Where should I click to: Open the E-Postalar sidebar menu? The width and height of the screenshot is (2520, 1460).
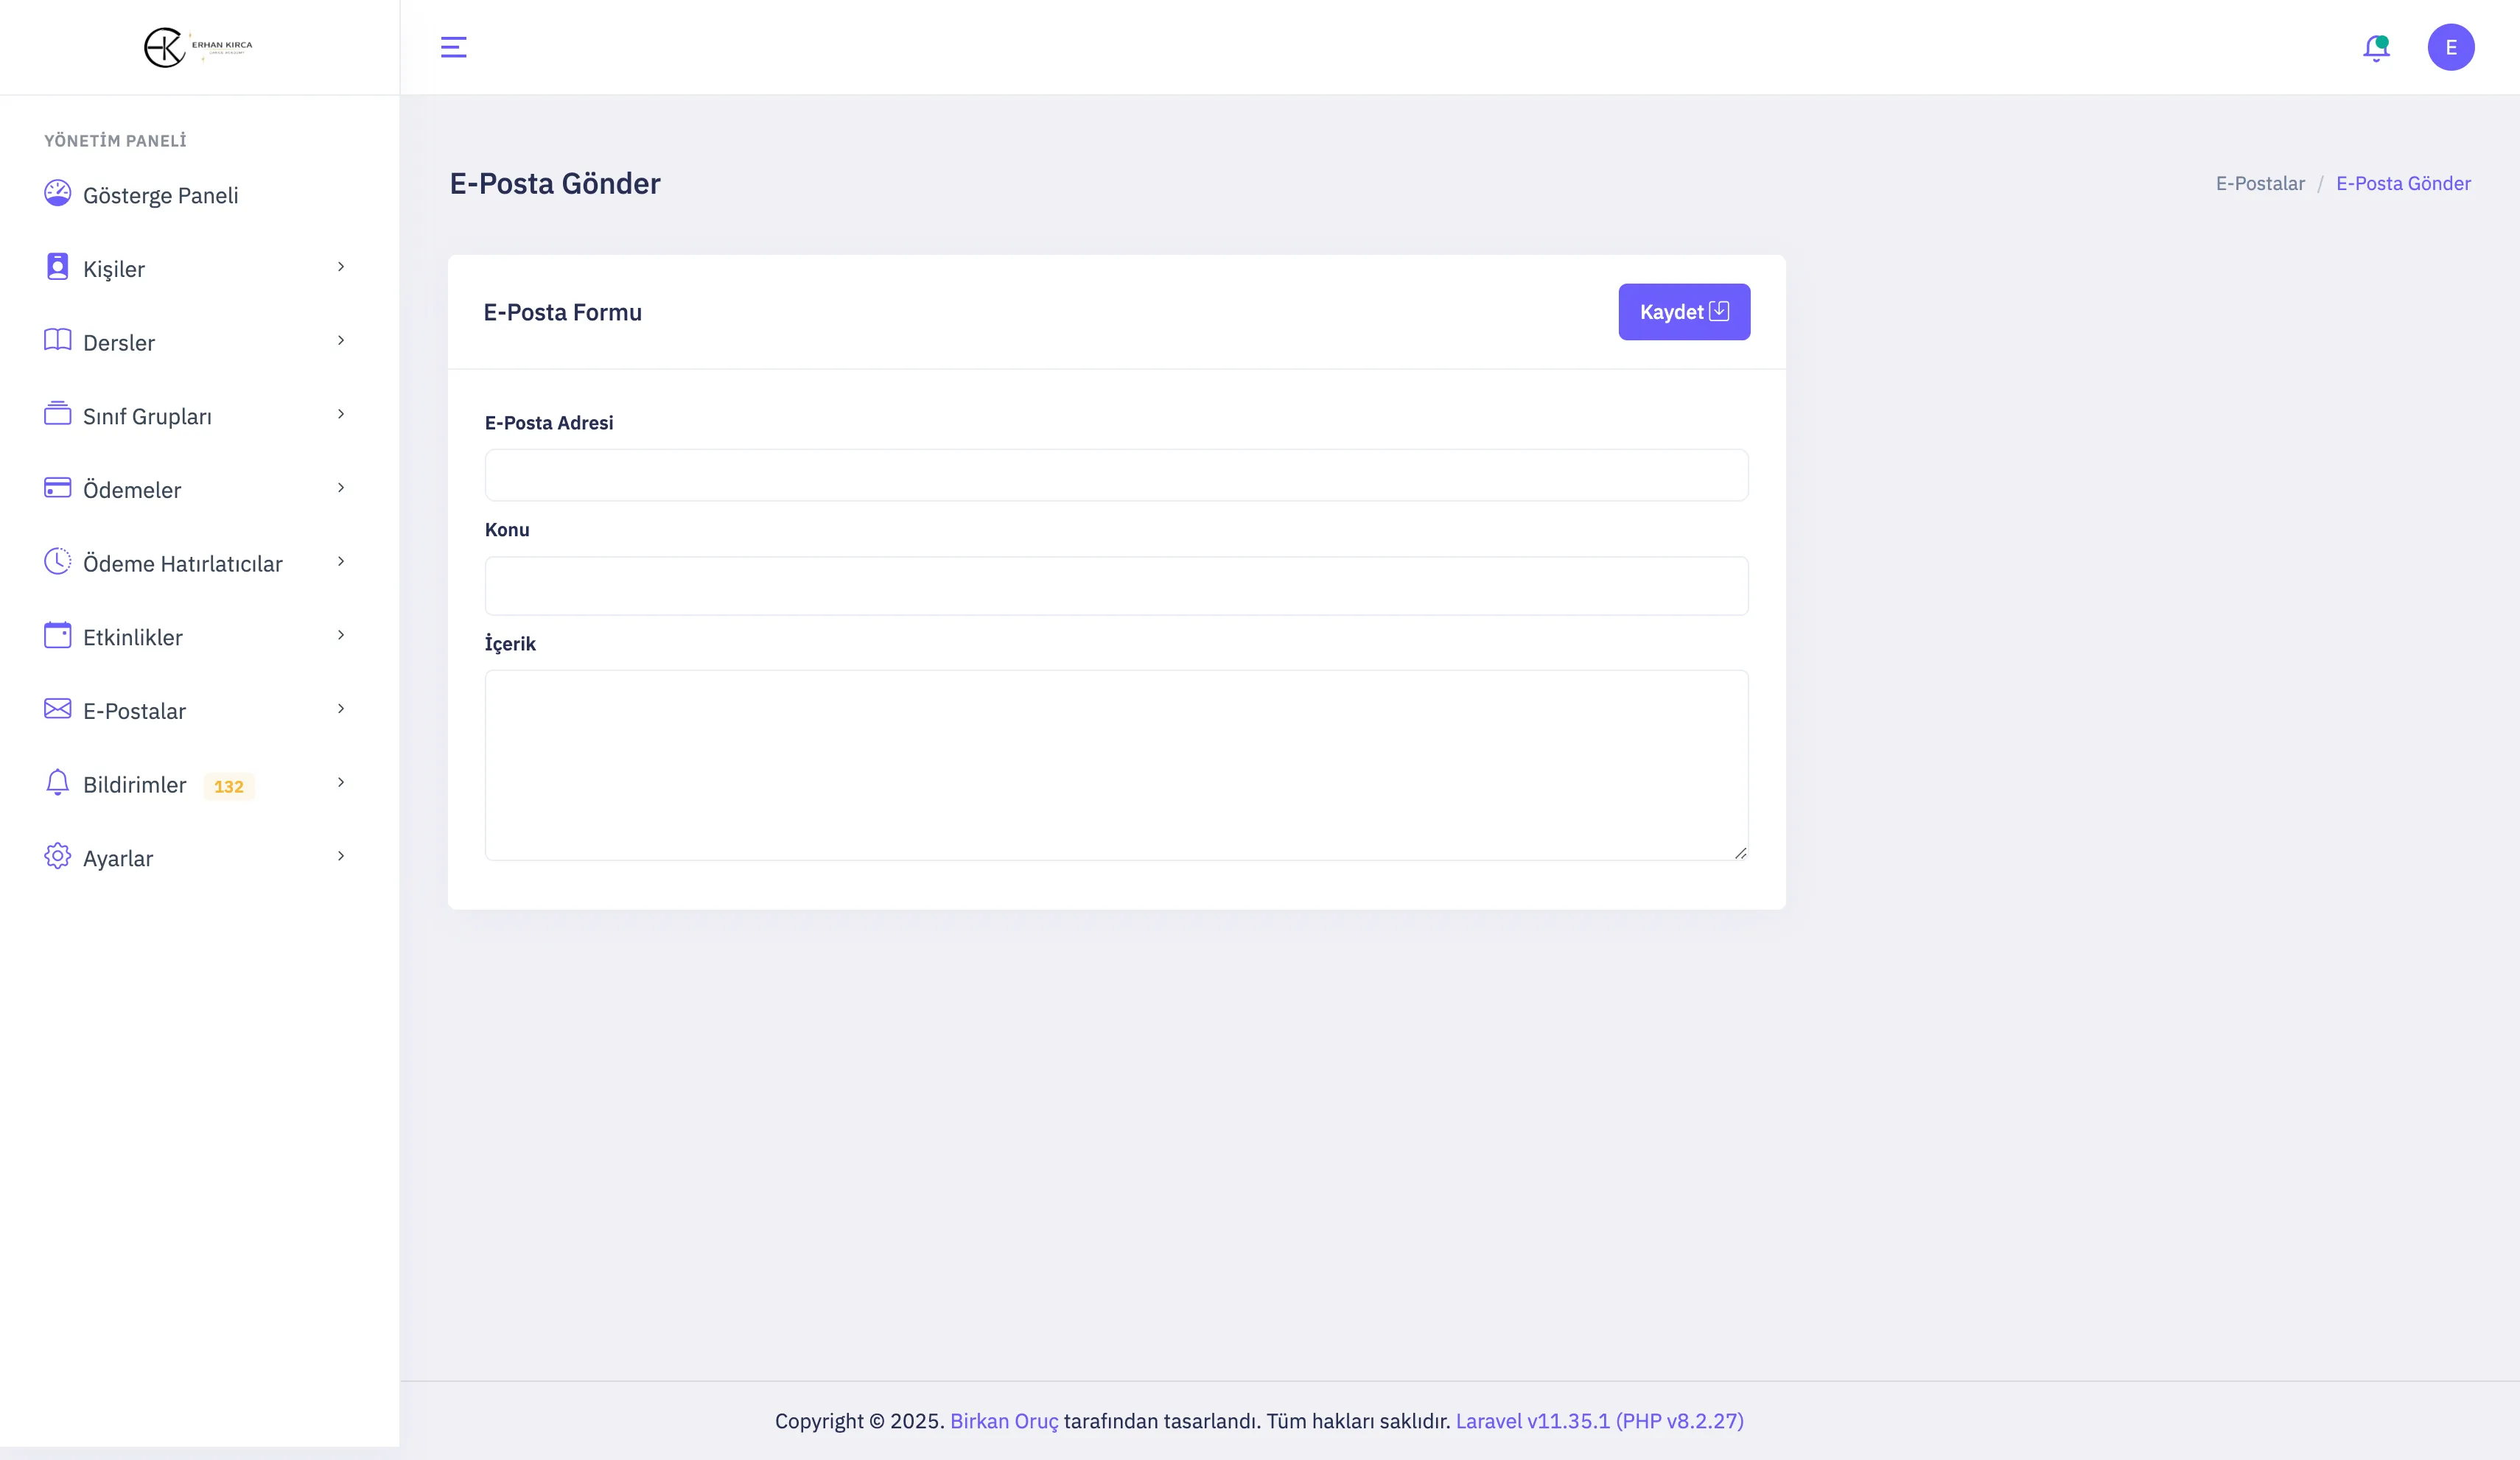pos(135,711)
